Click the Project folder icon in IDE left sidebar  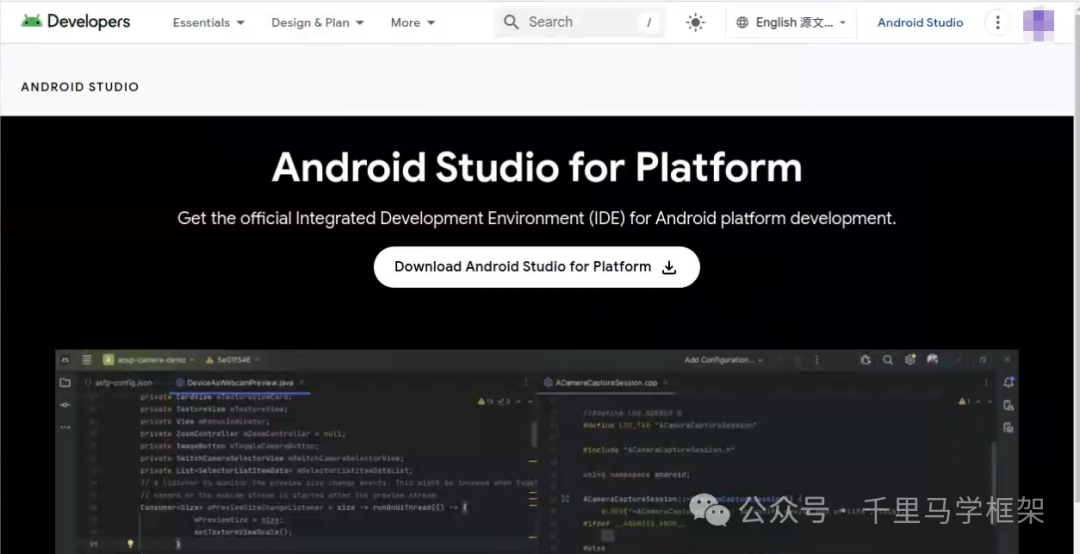click(x=65, y=382)
